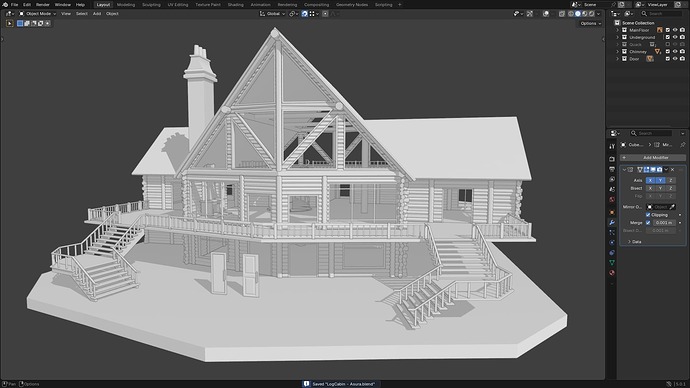
Task: Toggle the Mirror modifier viewport display
Action: pos(653,169)
